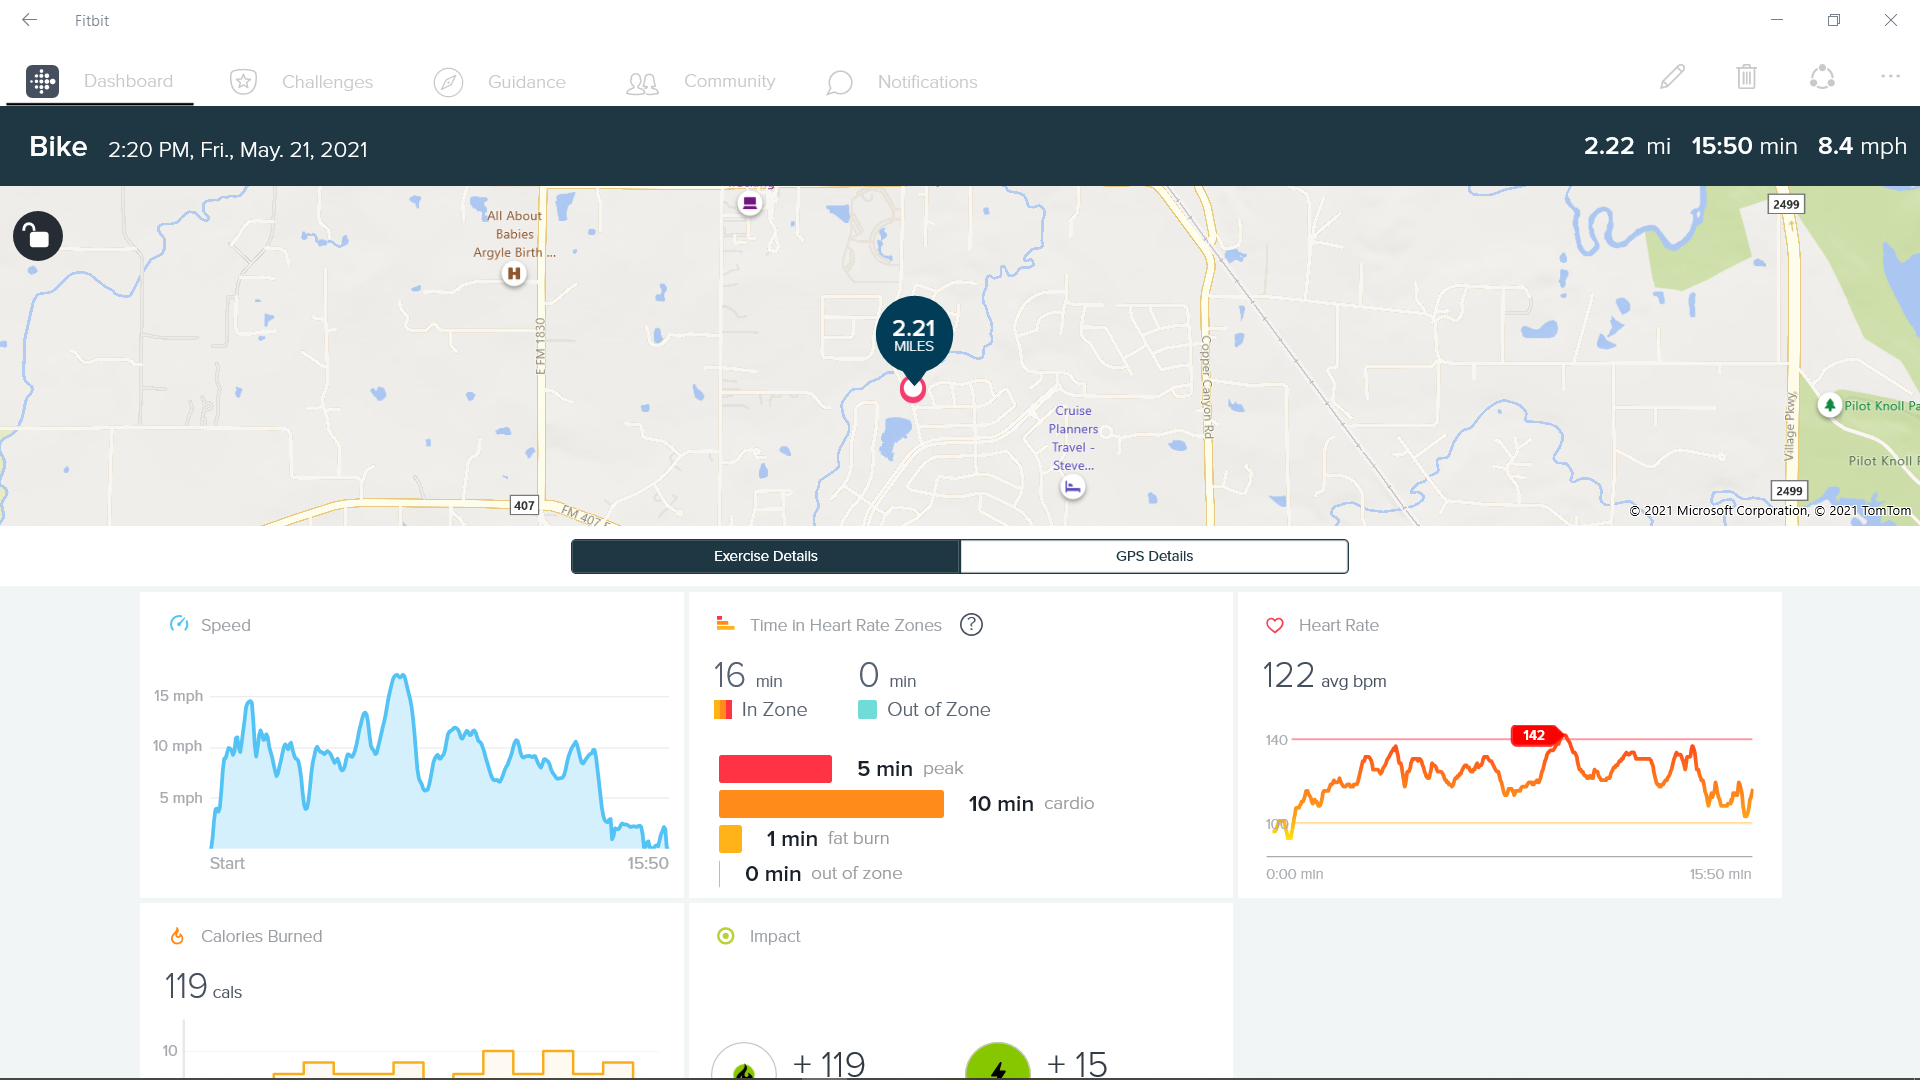Switch to the GPS Details tab
The width and height of the screenshot is (1920, 1080).
(1153, 555)
